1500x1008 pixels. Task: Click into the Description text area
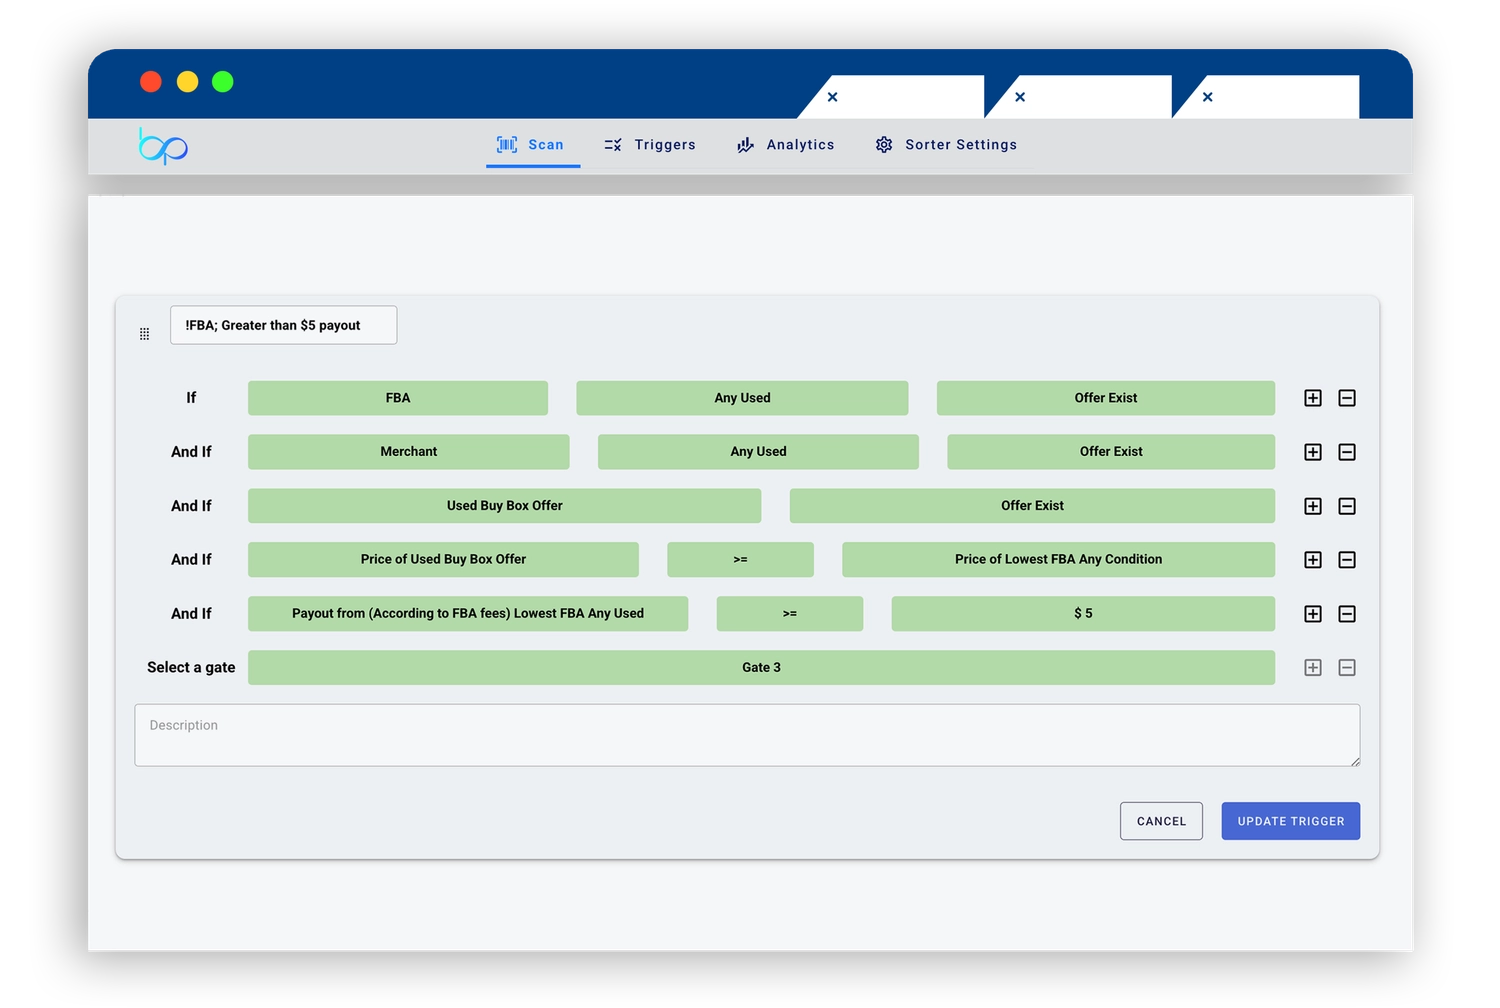(746, 736)
